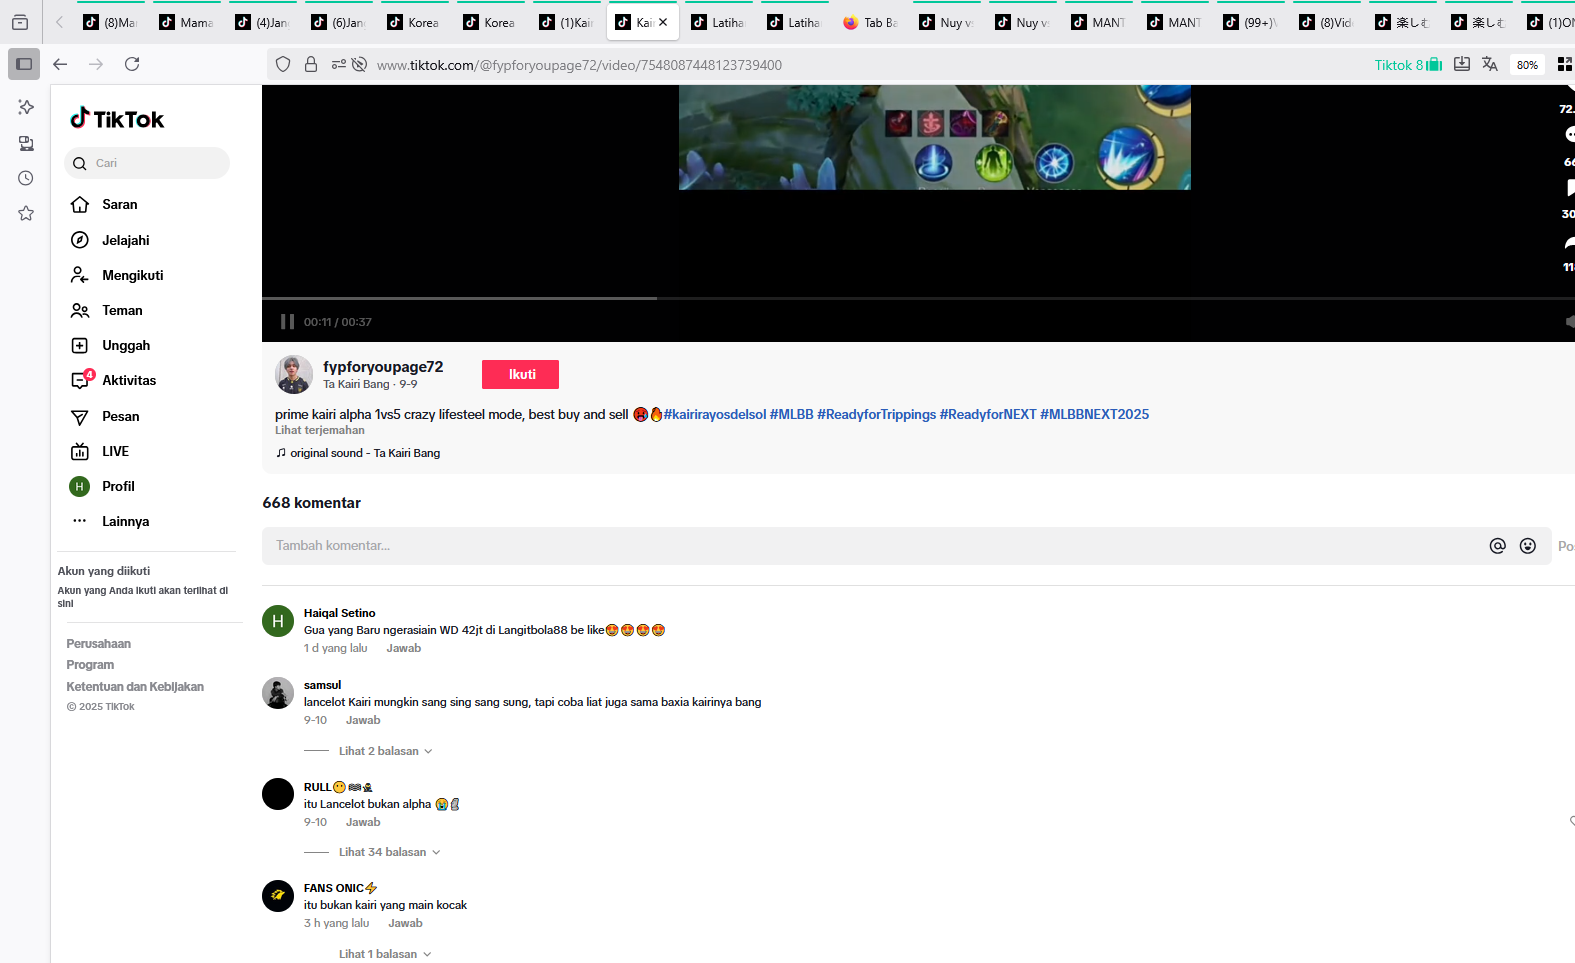The image size is (1575, 963).
Task: Click the translate page icon
Action: click(x=1490, y=64)
